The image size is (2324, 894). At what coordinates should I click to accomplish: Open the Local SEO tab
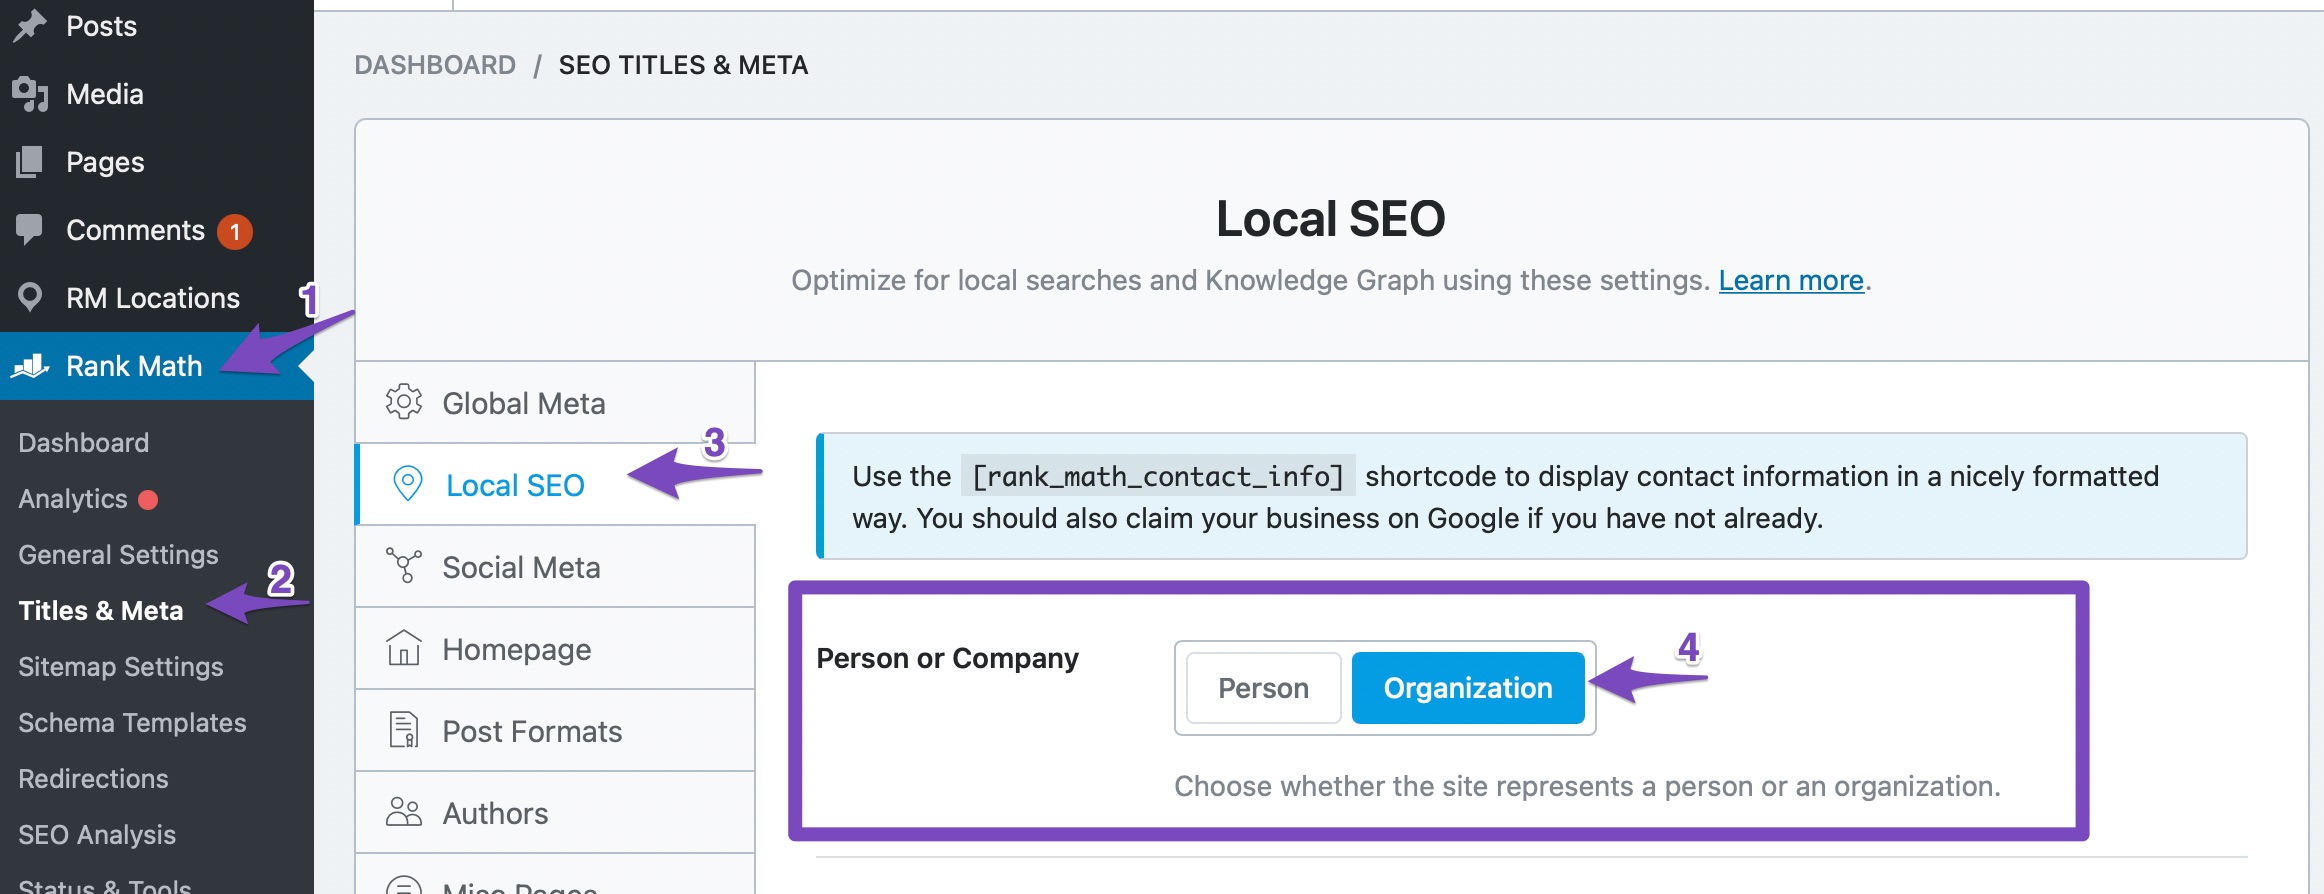point(514,485)
